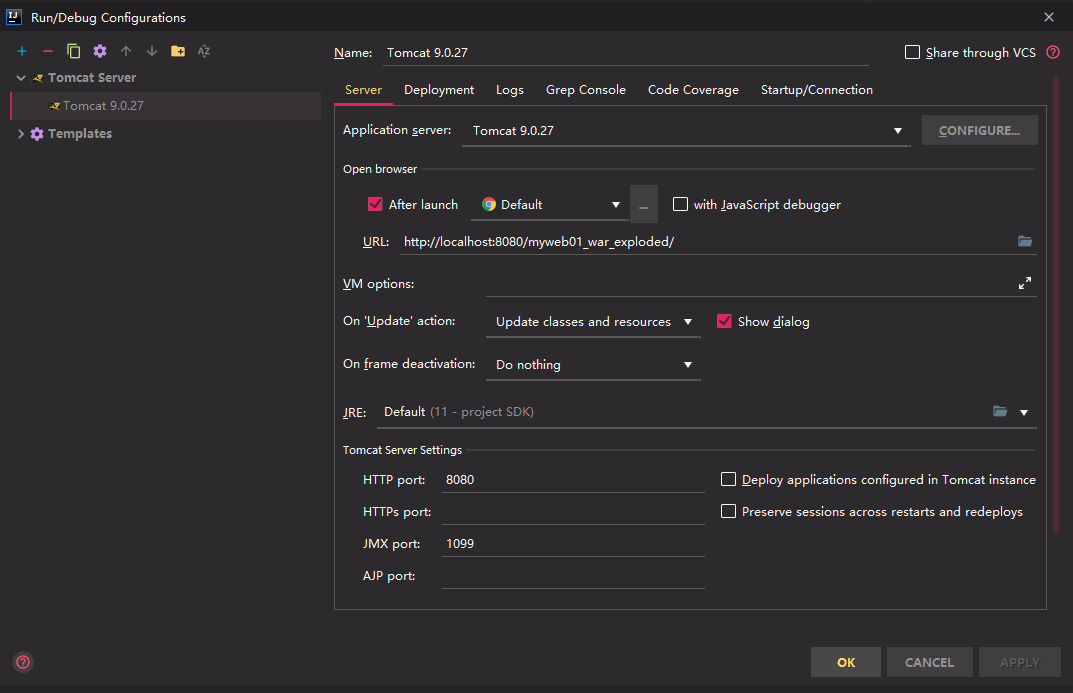
Task: Open browse folder icon in URL field
Action: pyautogui.click(x=1024, y=241)
